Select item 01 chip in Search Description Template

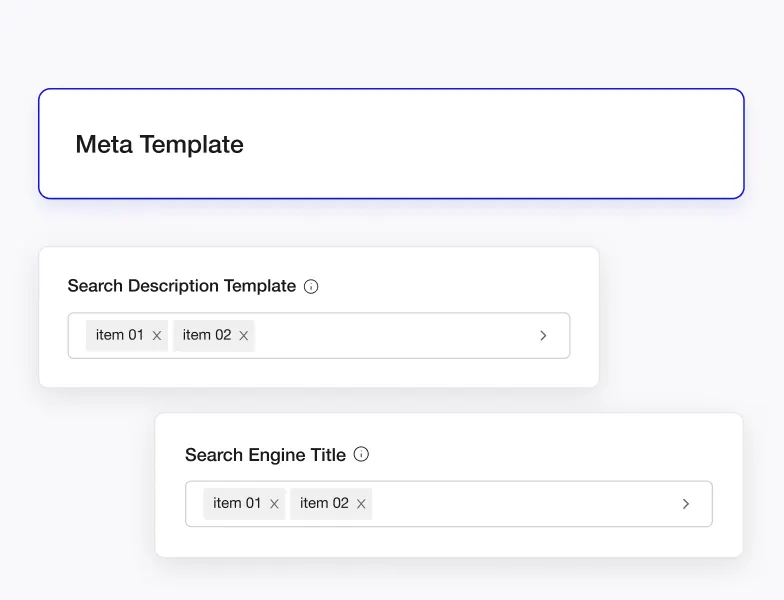[120, 335]
